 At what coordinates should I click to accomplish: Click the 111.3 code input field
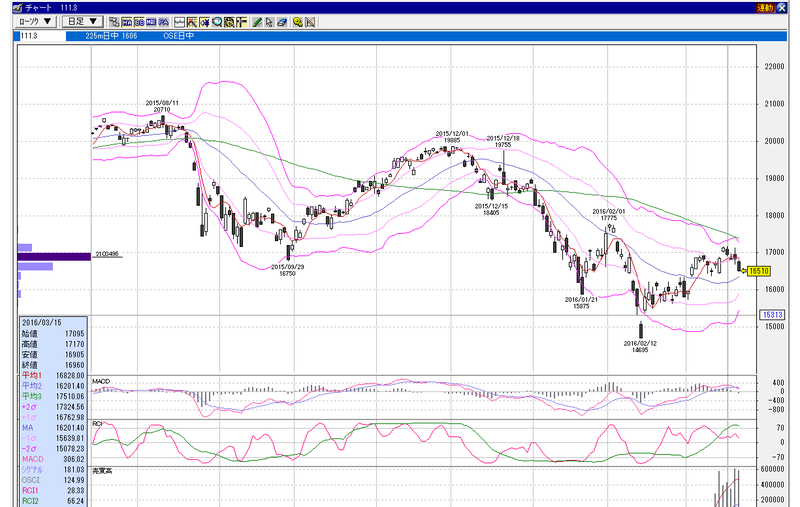42,36
